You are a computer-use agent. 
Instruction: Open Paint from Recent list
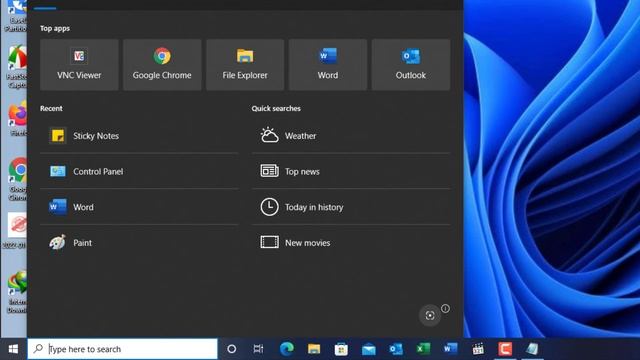139,243
